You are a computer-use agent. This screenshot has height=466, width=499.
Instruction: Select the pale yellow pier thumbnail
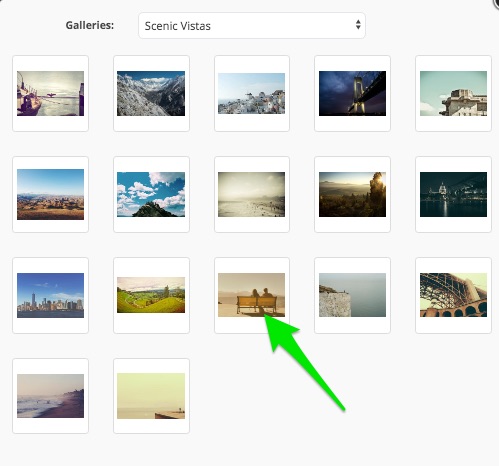point(151,396)
